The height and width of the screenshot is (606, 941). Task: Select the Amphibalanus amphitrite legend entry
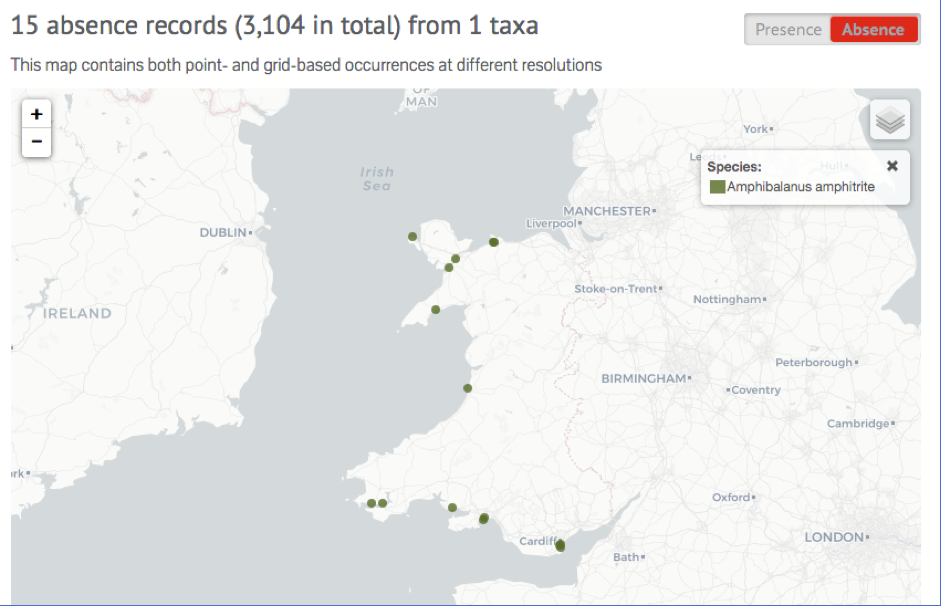(x=800, y=186)
